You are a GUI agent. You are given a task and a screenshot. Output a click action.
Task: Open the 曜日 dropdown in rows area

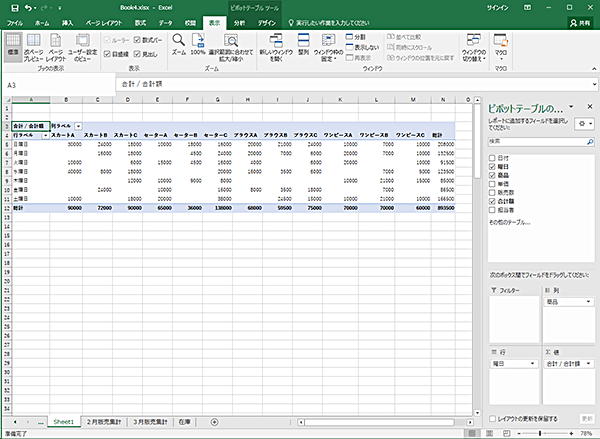click(x=532, y=364)
